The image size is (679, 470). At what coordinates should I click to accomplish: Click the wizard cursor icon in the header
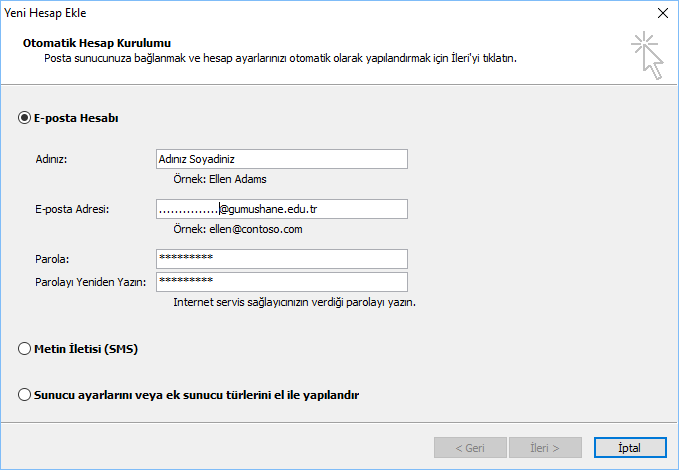tap(646, 55)
